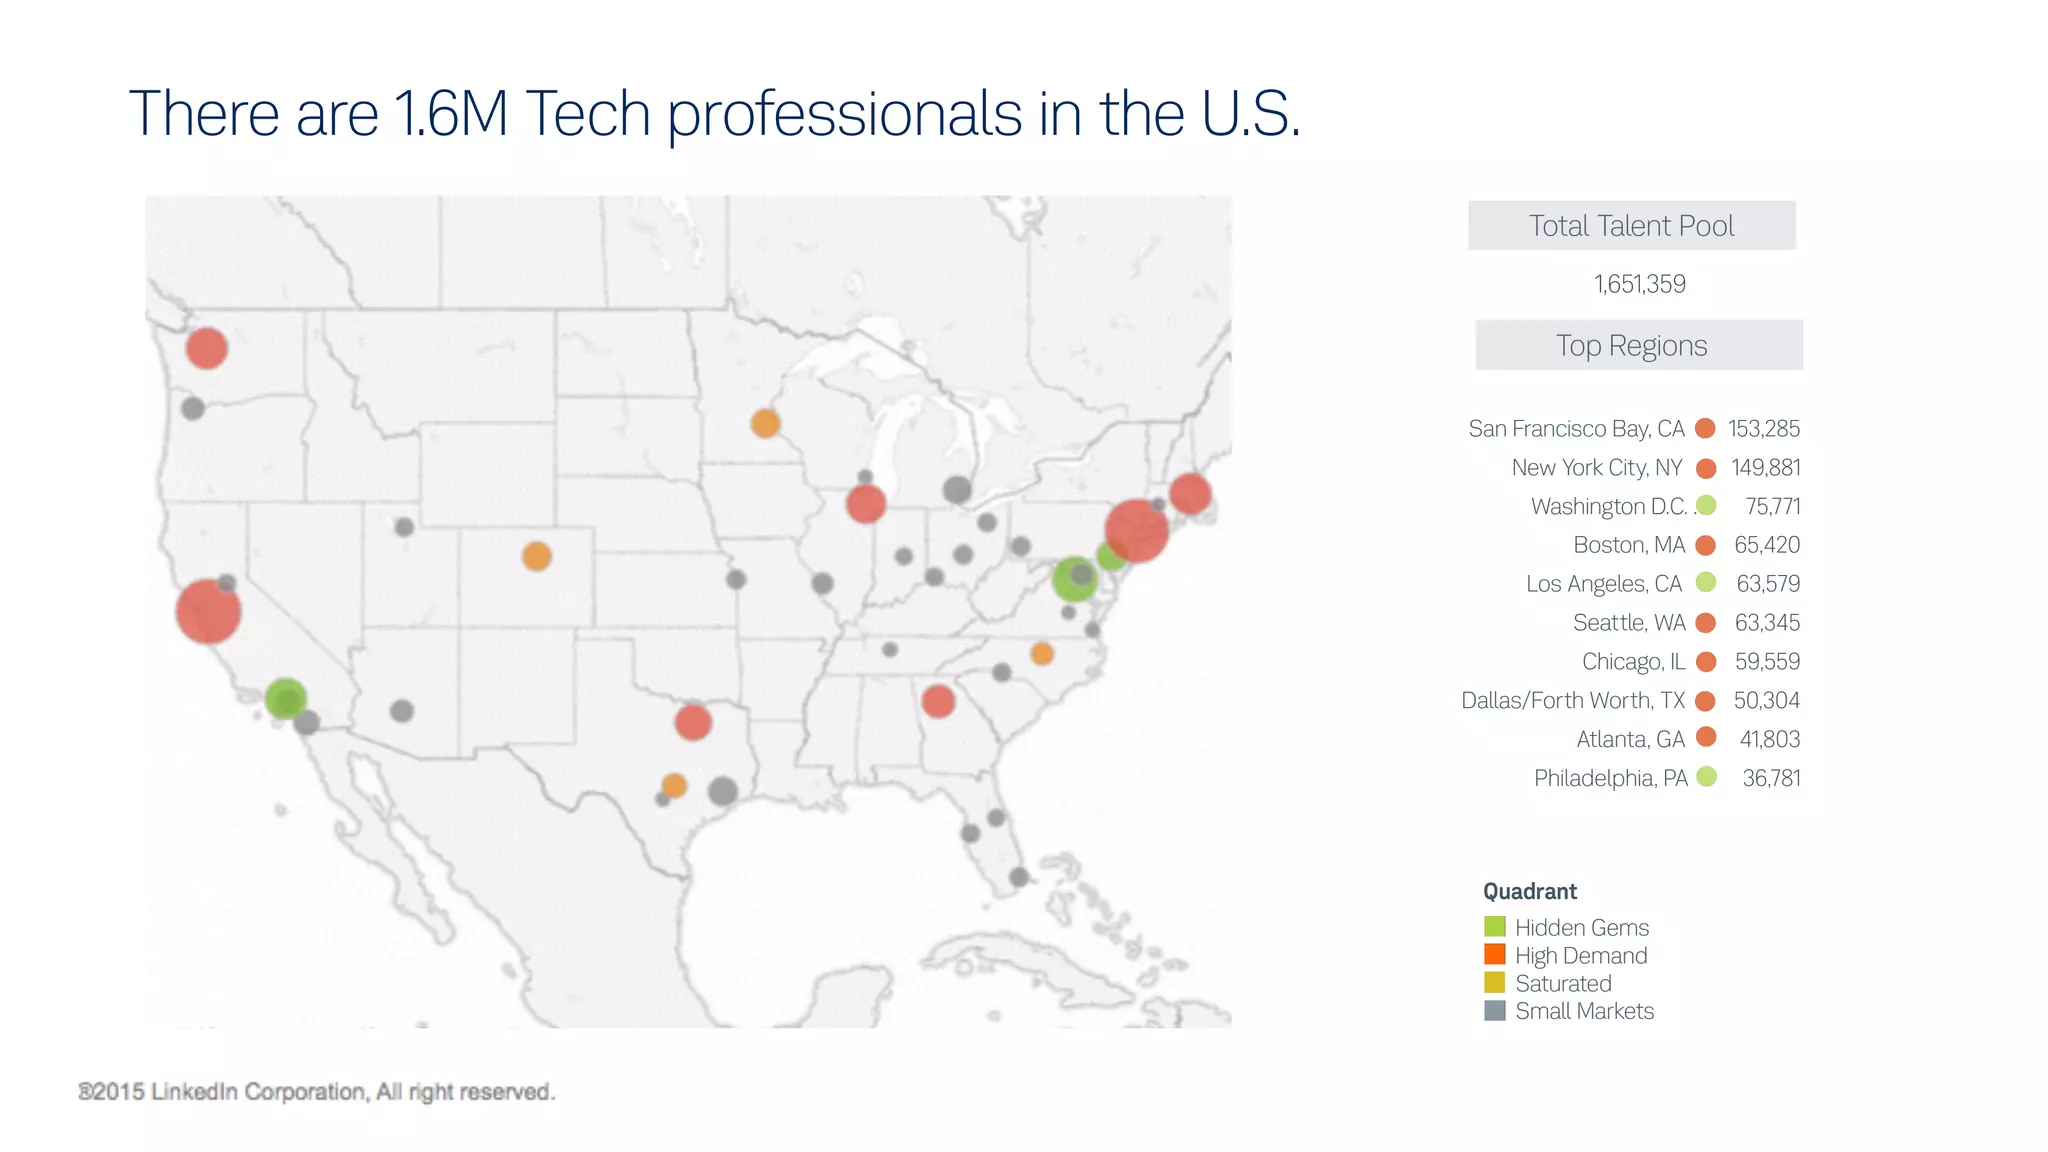2048x1152 pixels.
Task: Click the Houston gray map bubble
Action: tap(723, 791)
